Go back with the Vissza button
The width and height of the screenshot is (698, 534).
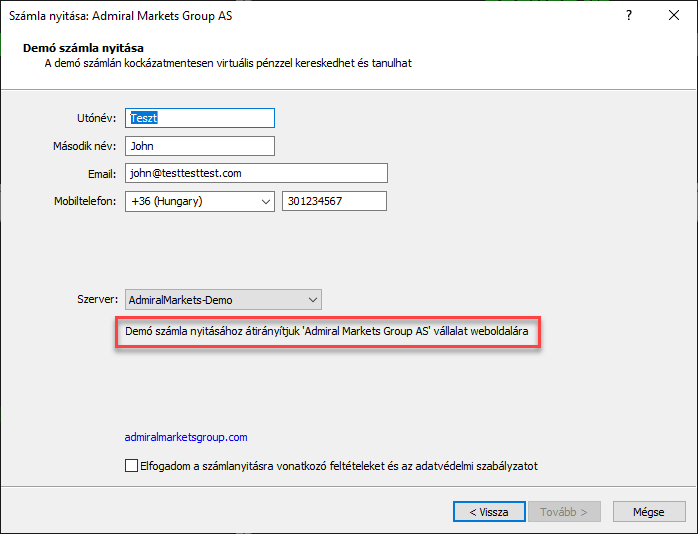[489, 512]
